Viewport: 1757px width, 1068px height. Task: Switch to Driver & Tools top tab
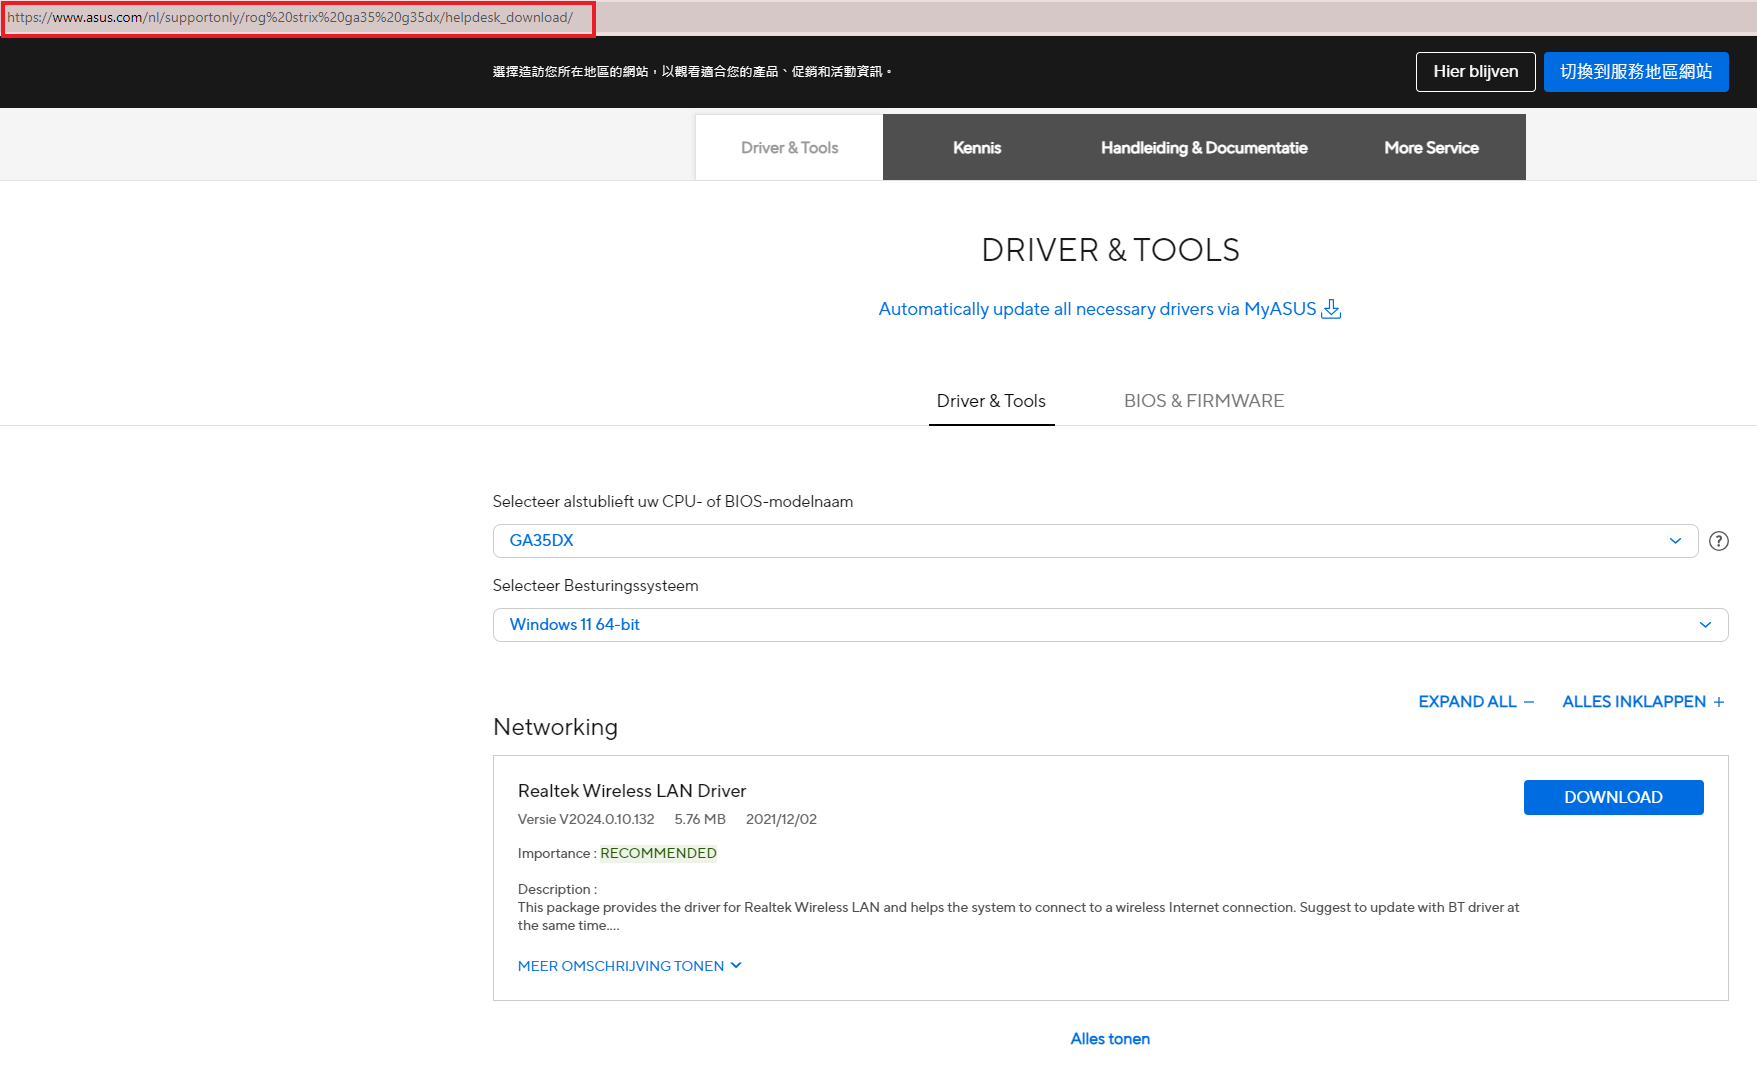point(789,148)
